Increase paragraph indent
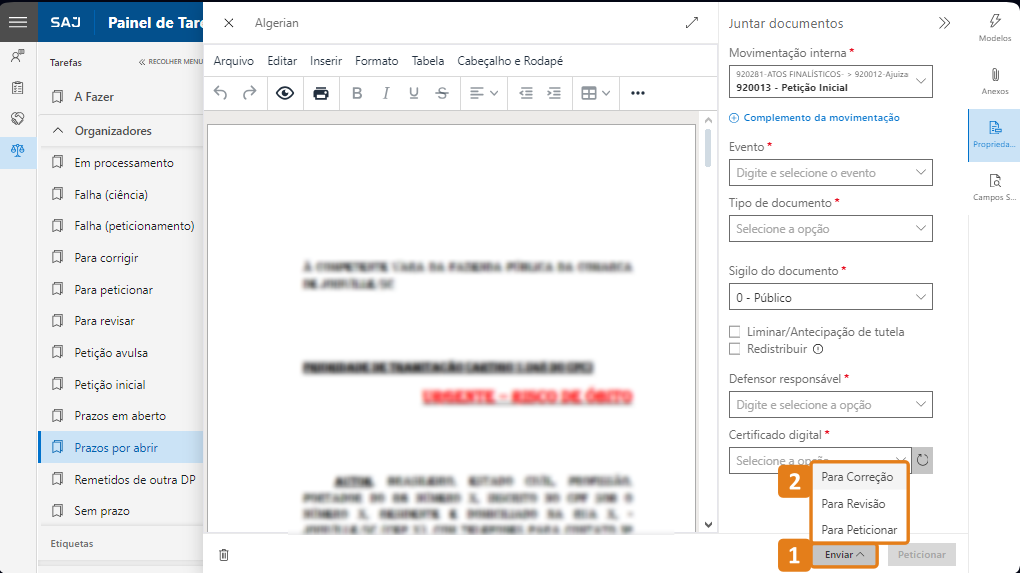Viewport: 1020px width, 573px height. pos(554,93)
